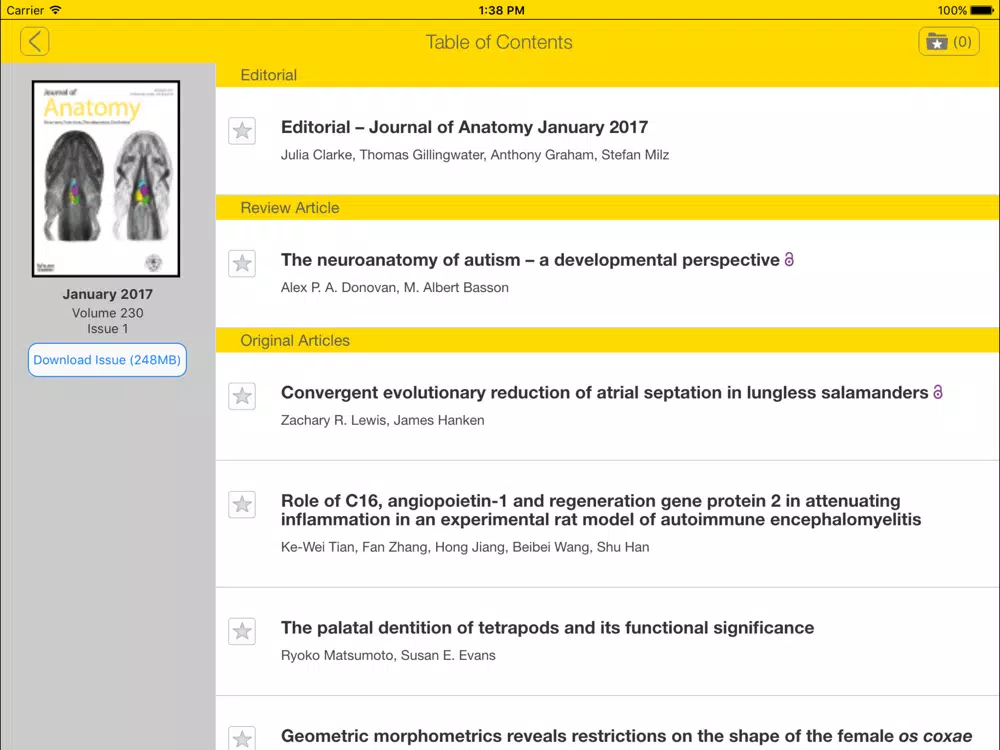
Task: Tap the January 2017 issue label
Action: click(x=107, y=294)
